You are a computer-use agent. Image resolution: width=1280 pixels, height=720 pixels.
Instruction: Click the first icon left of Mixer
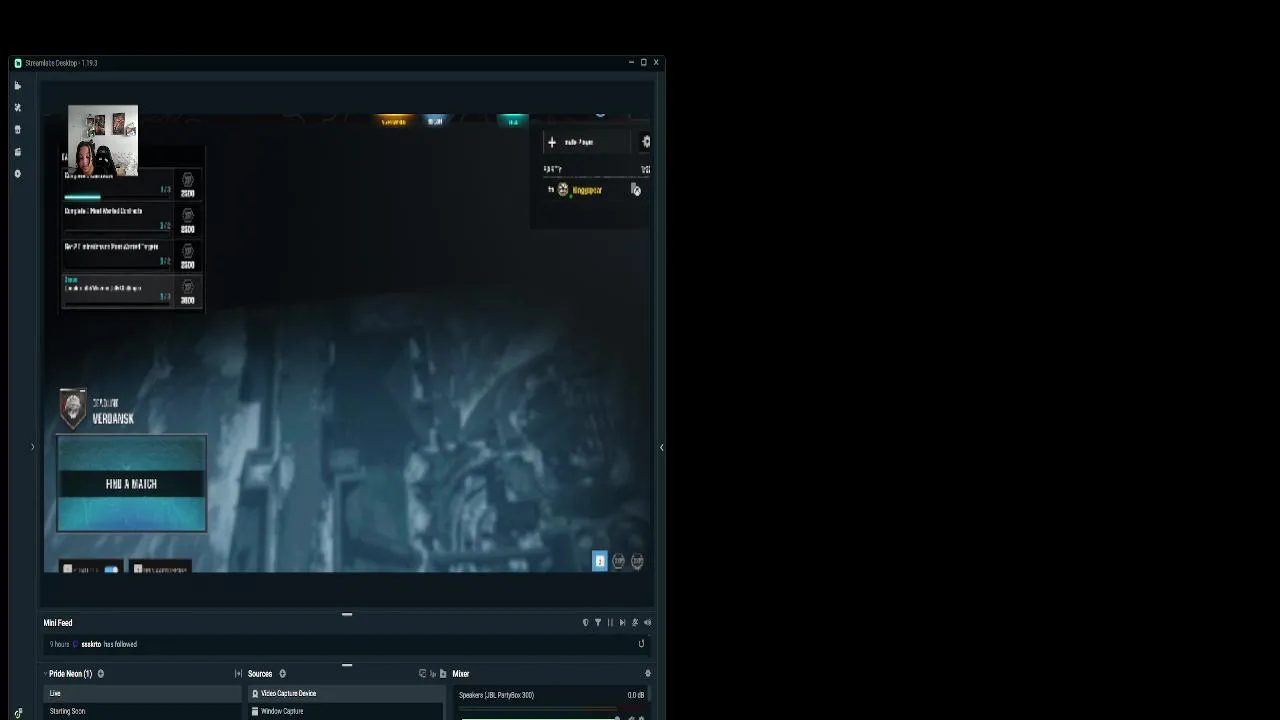423,674
